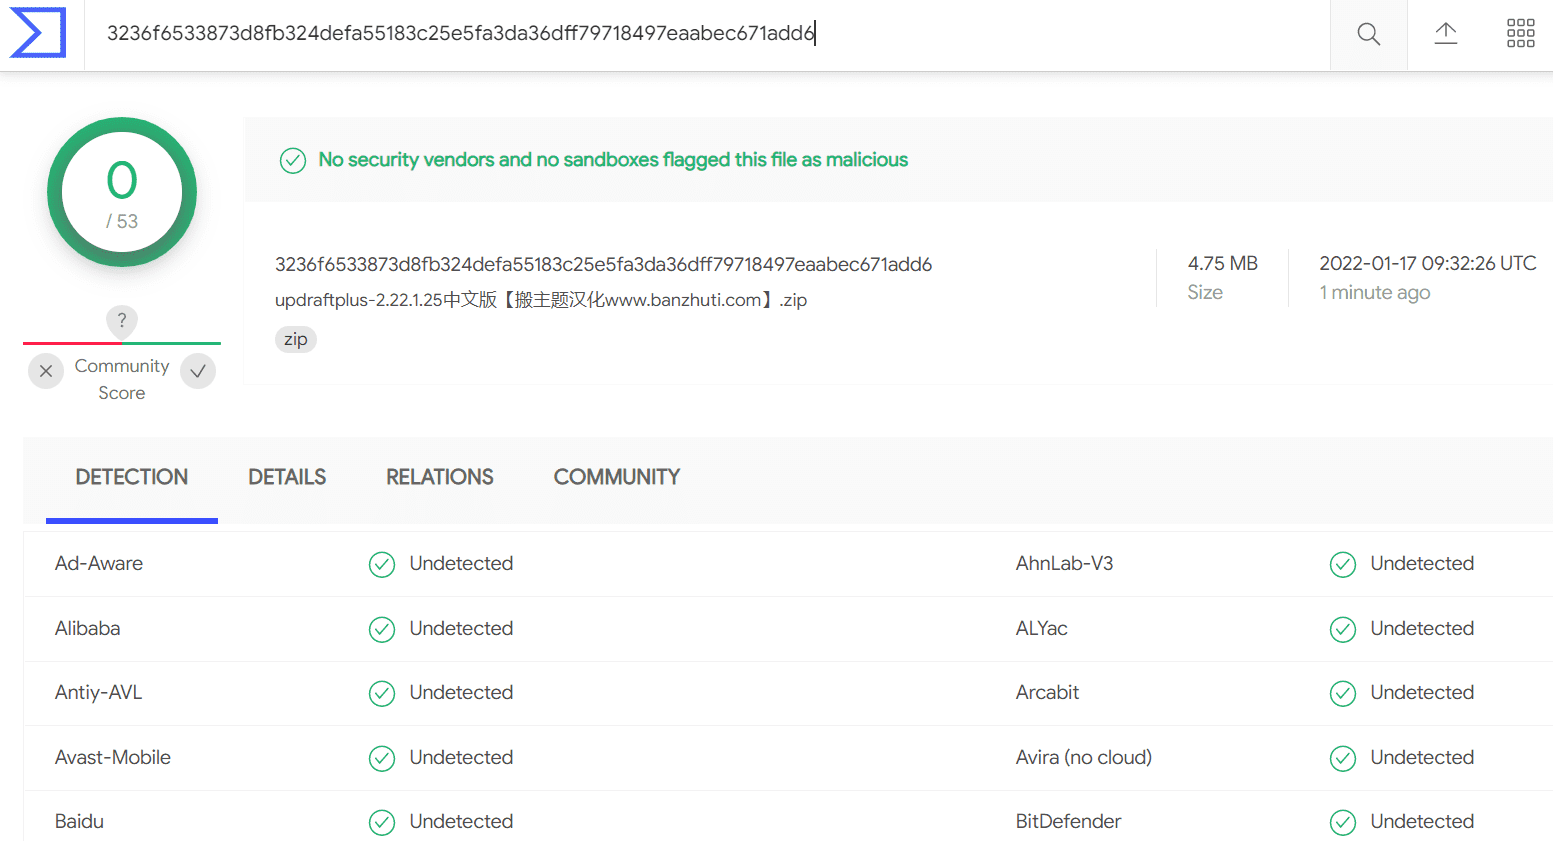Click the Ad-Aware vendor name

(x=99, y=564)
